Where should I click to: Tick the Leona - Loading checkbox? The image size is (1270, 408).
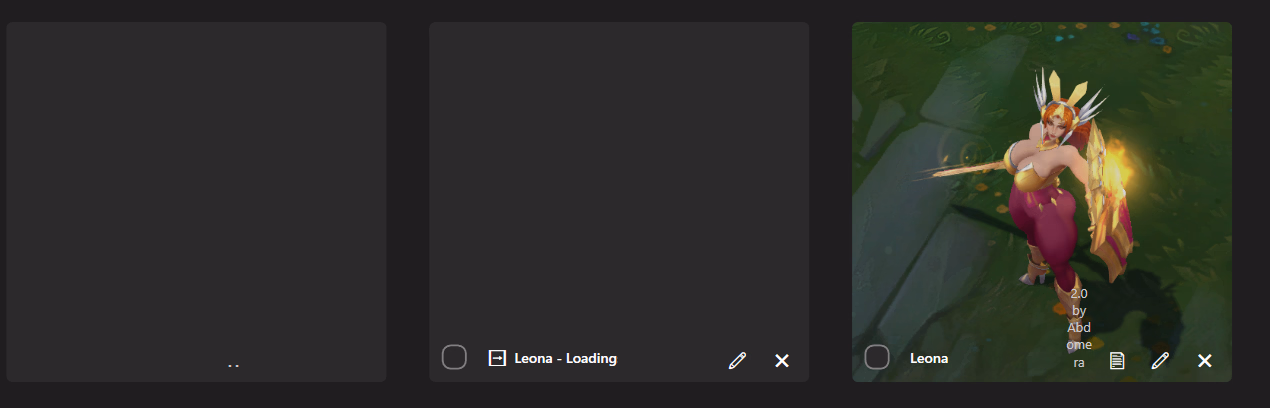click(x=454, y=357)
